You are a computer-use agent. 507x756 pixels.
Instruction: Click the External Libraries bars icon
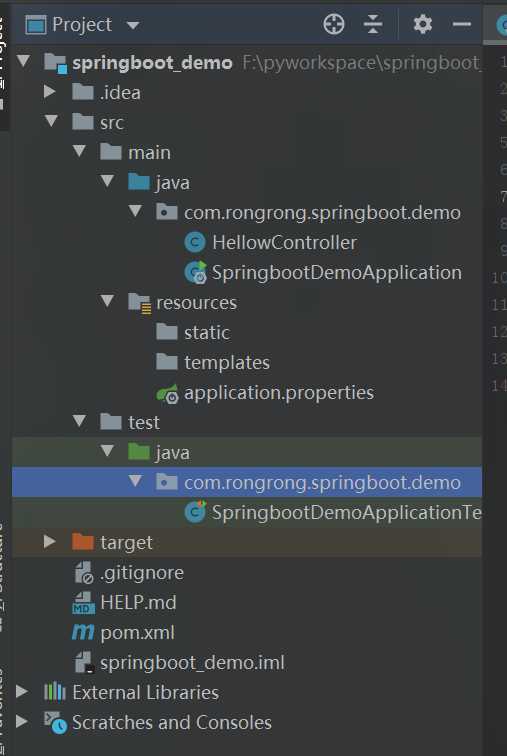pyautogui.click(x=55, y=692)
